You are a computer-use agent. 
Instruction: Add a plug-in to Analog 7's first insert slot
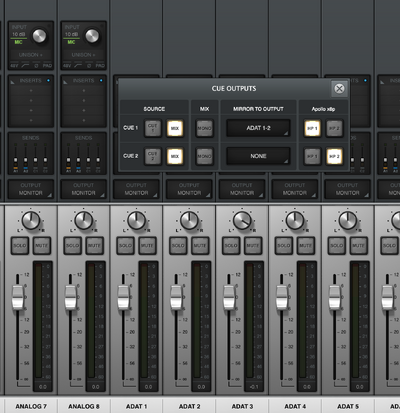pyautogui.click(x=31, y=91)
